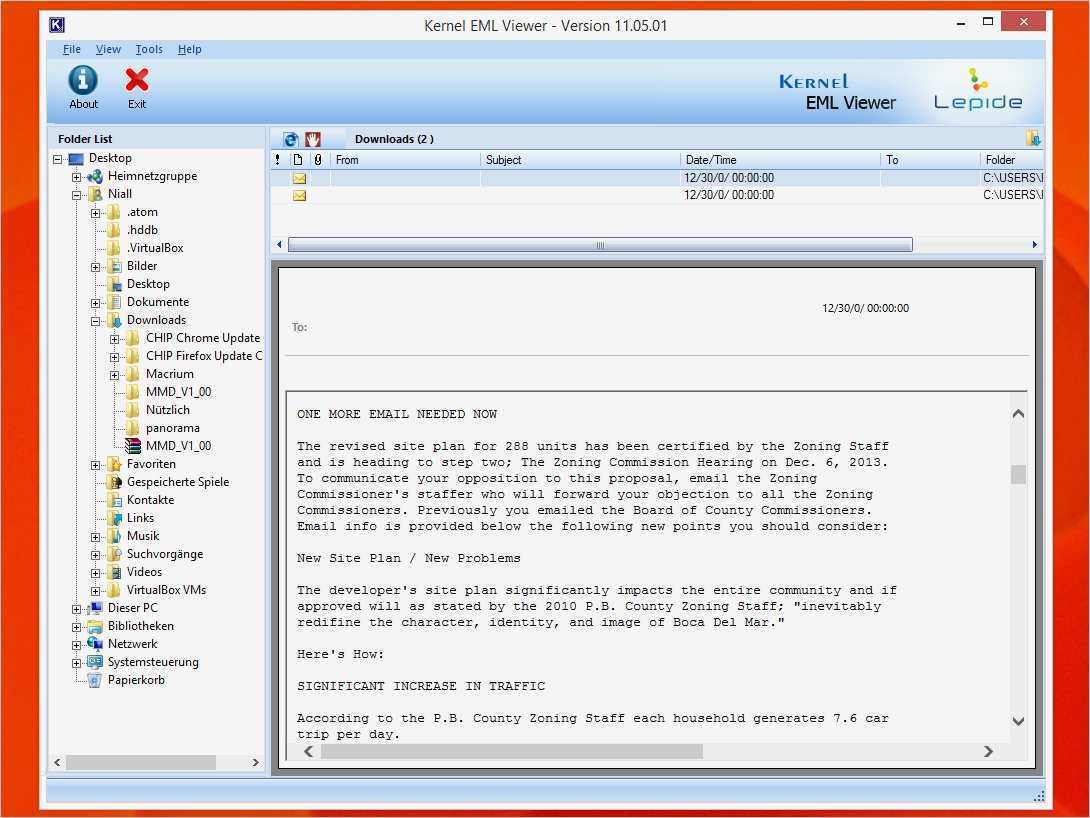Select Gespeicherte Spiele folder
The height and width of the screenshot is (818, 1090).
pyautogui.click(x=177, y=482)
